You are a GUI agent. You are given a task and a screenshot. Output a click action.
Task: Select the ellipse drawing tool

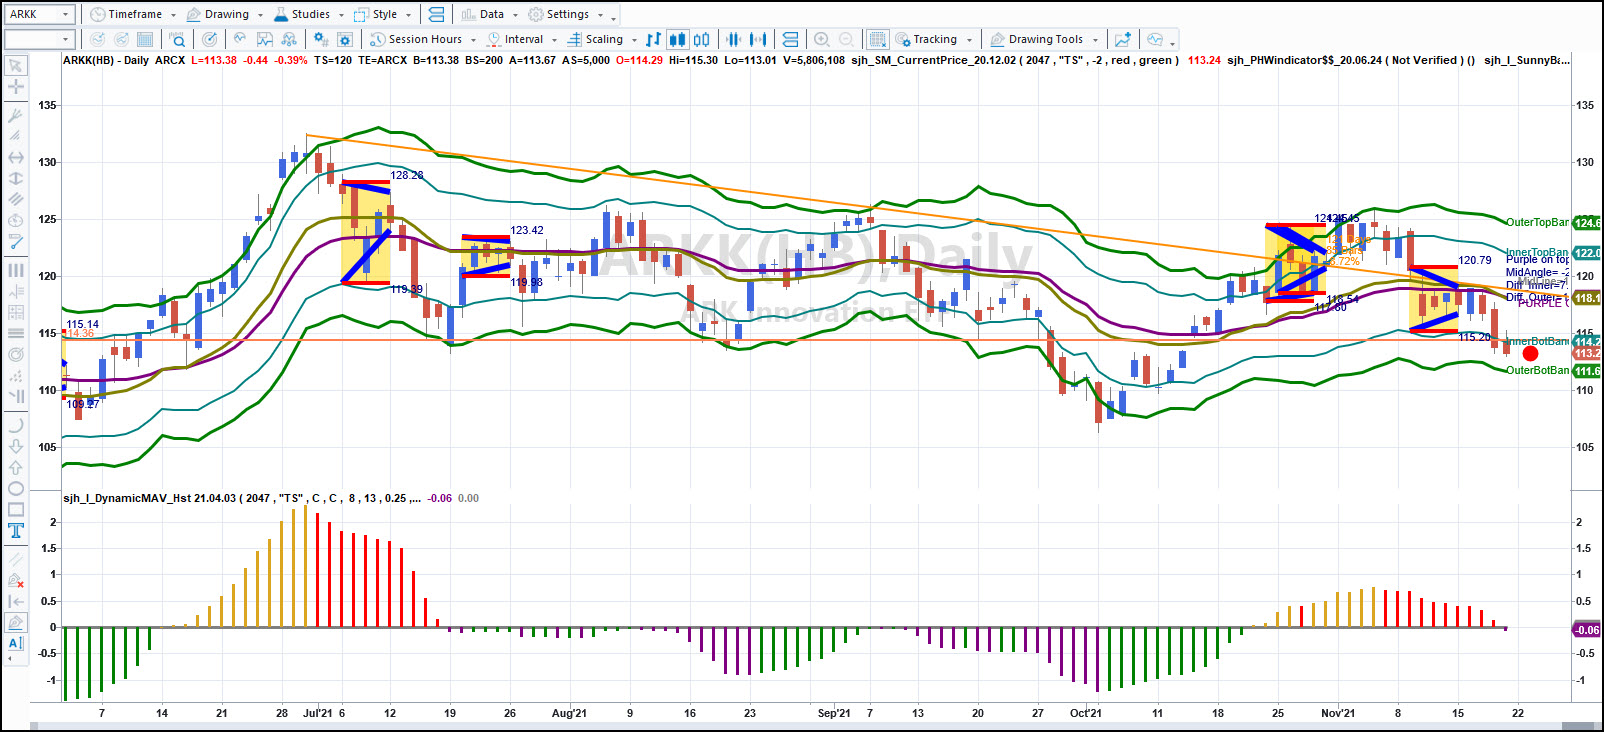coord(16,488)
